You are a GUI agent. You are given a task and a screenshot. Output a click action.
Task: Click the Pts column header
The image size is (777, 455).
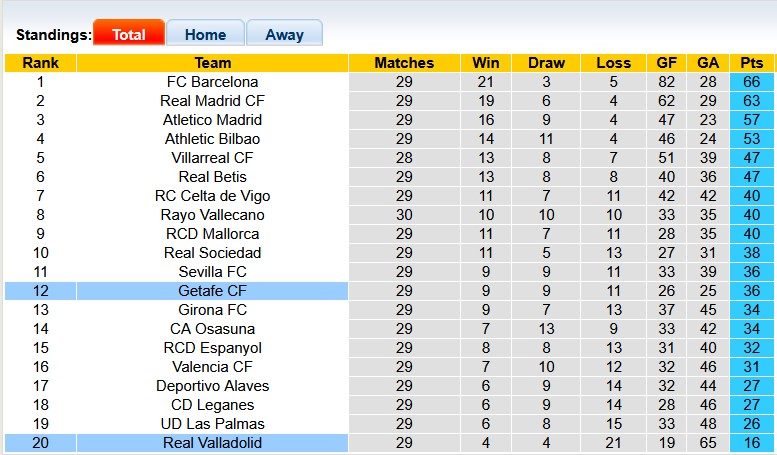pos(752,63)
